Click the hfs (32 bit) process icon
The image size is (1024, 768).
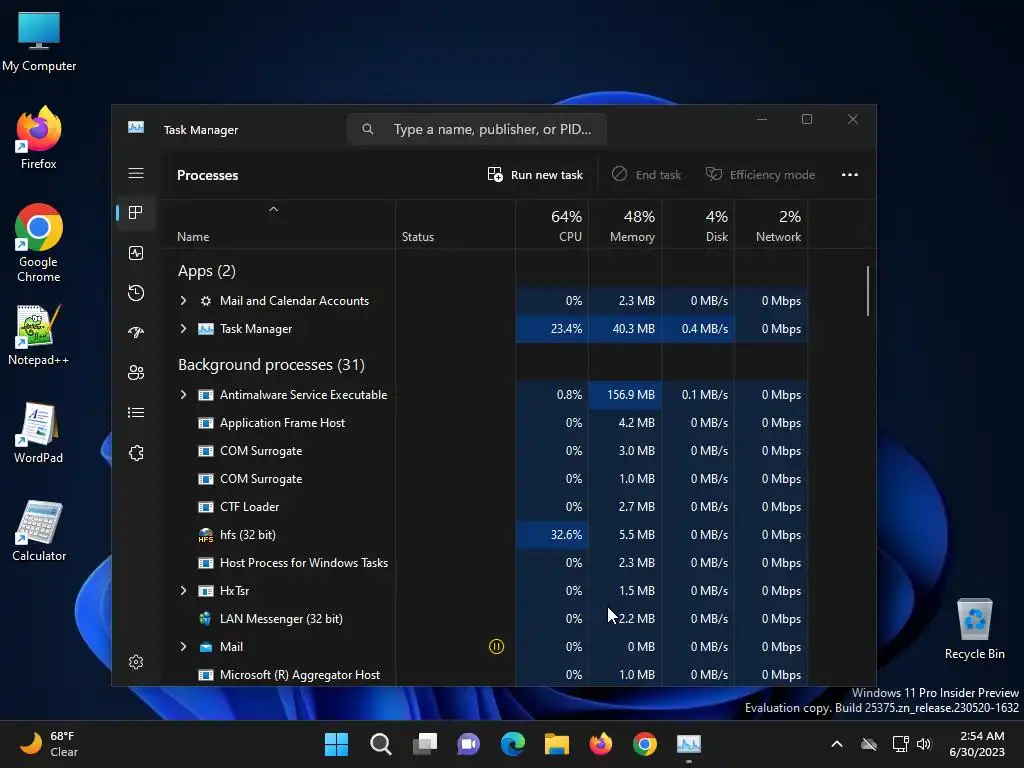point(206,535)
